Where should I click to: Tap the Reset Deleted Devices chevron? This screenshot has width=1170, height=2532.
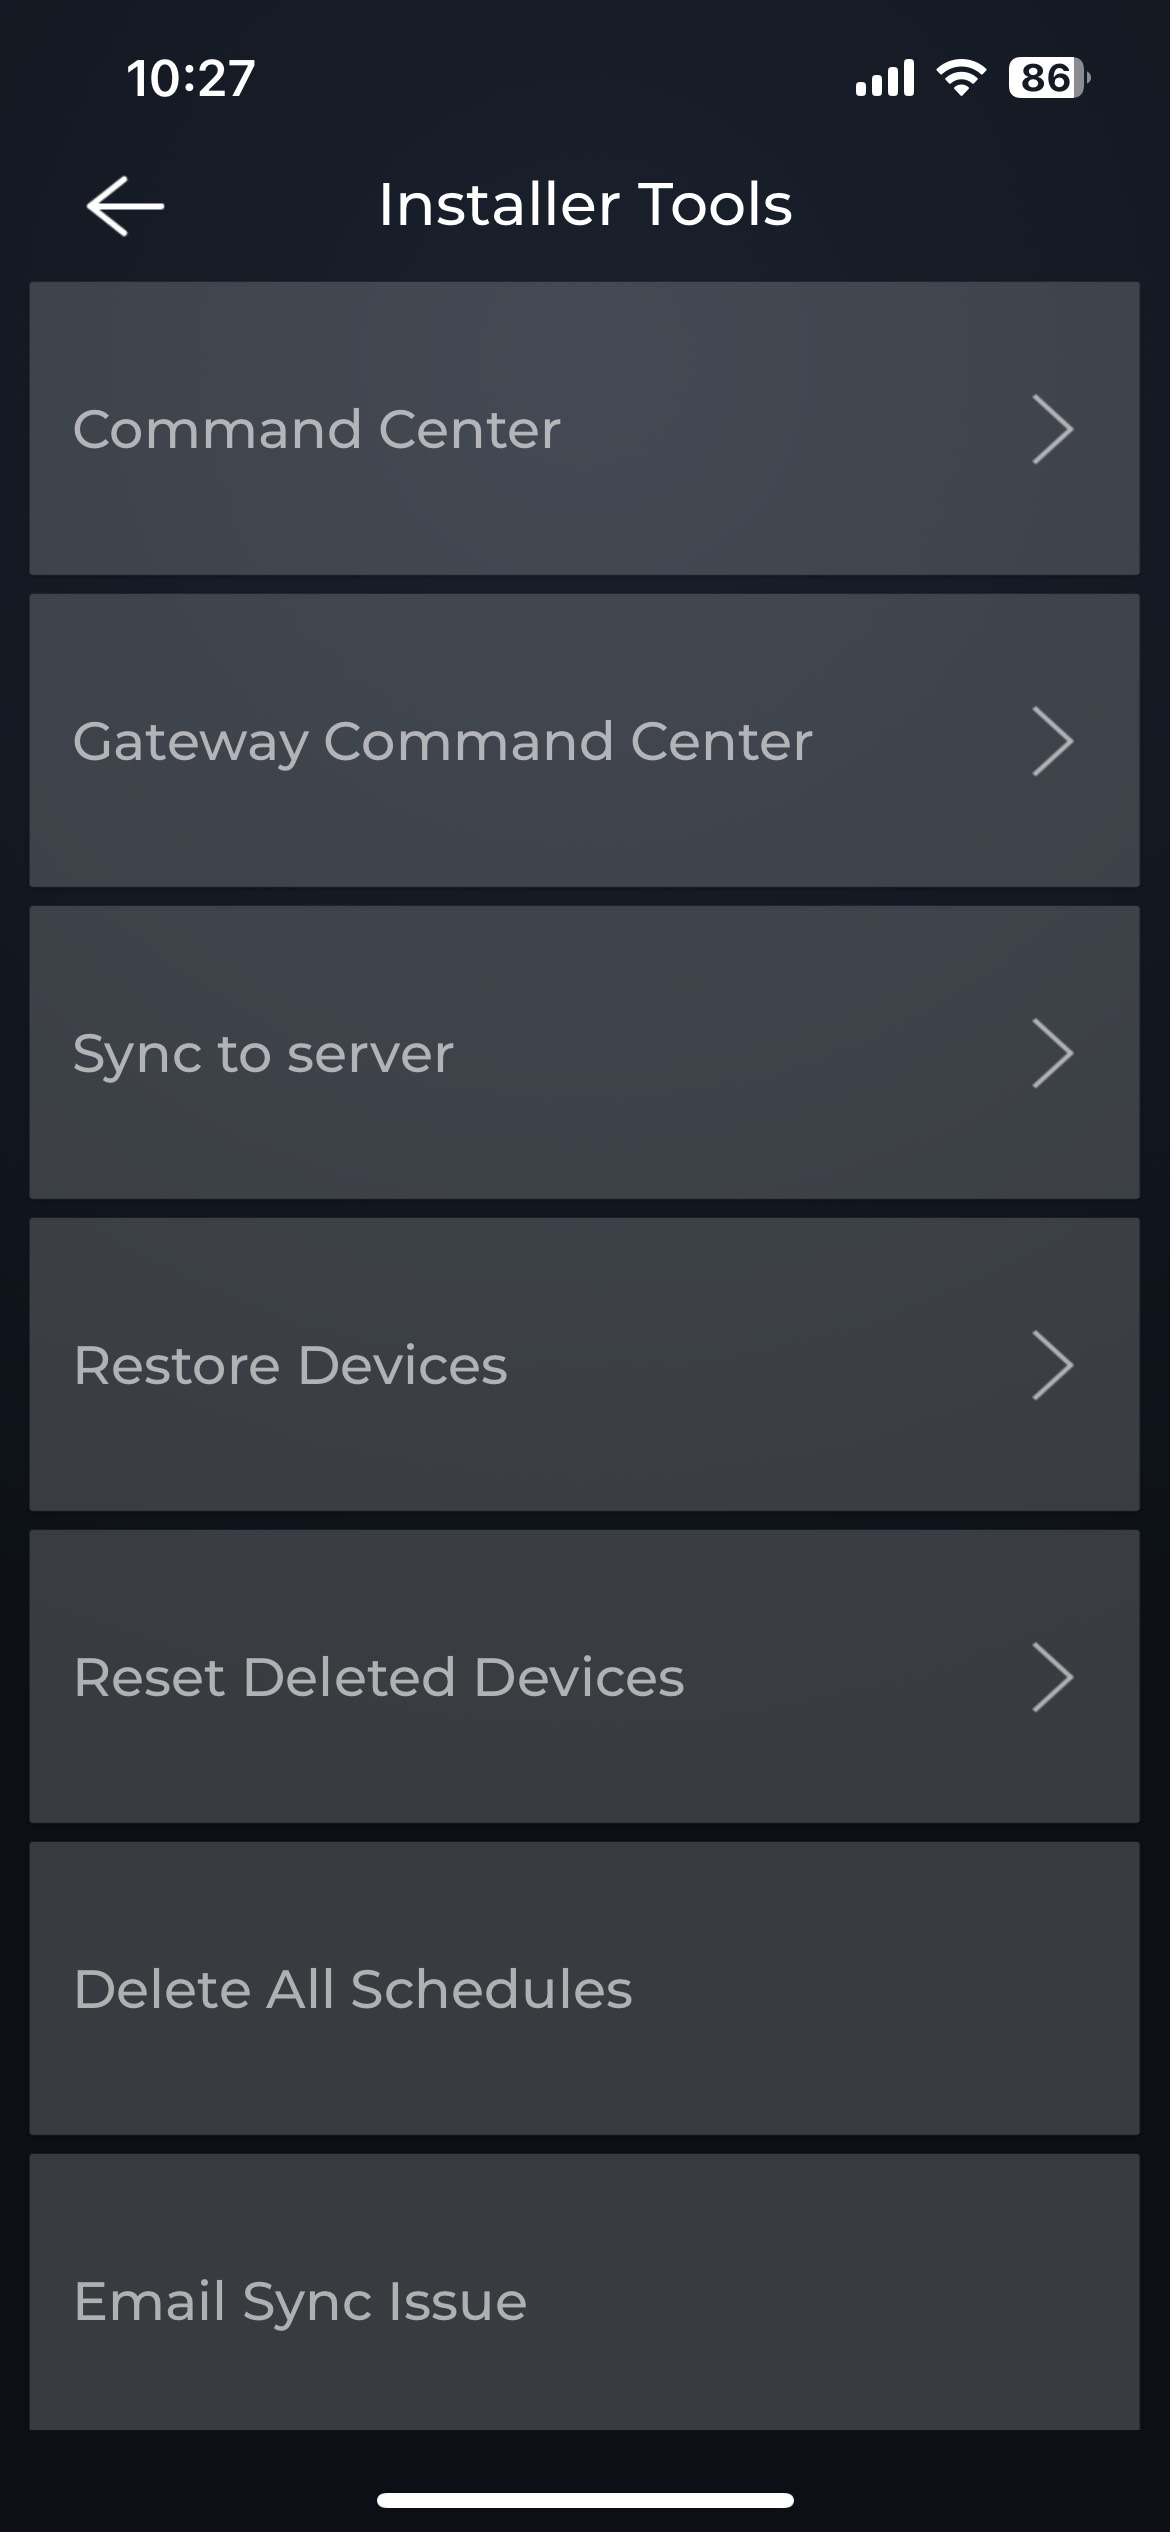[x=1052, y=1677]
